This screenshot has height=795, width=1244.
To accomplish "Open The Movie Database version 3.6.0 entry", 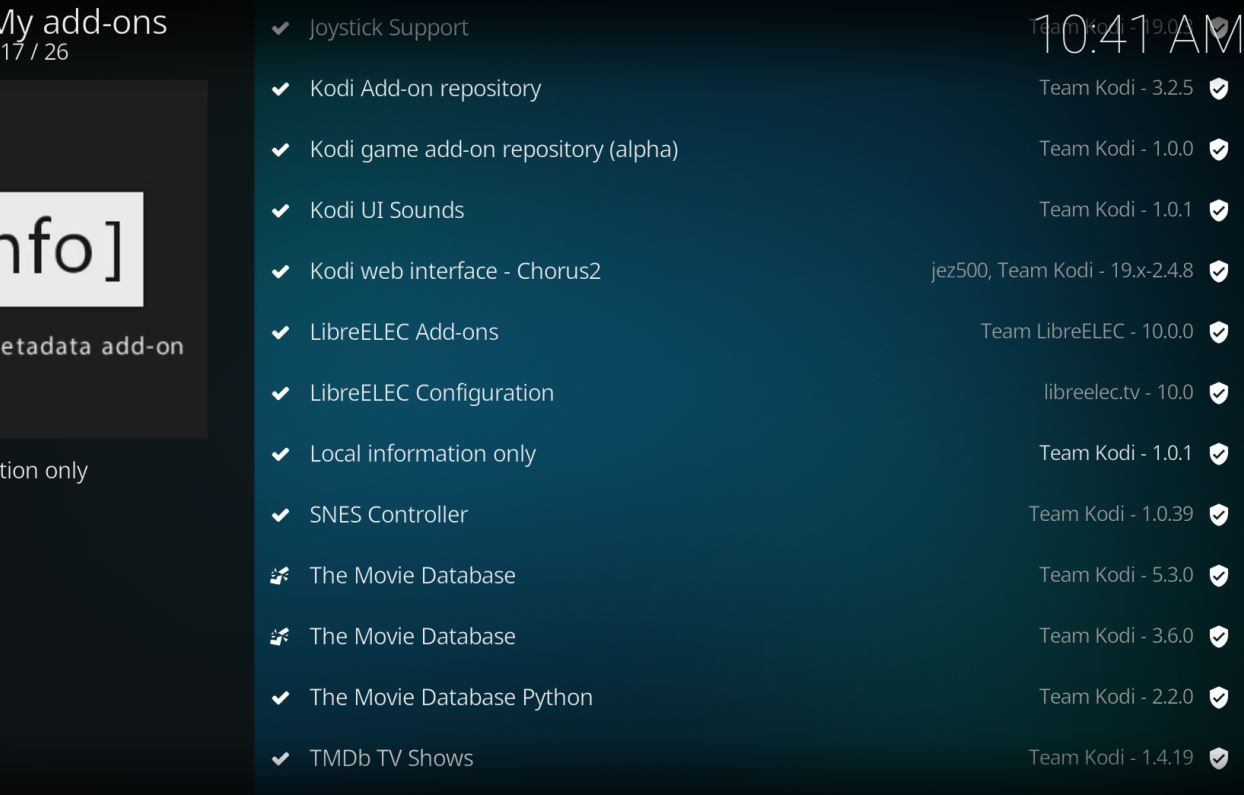I will point(412,637).
